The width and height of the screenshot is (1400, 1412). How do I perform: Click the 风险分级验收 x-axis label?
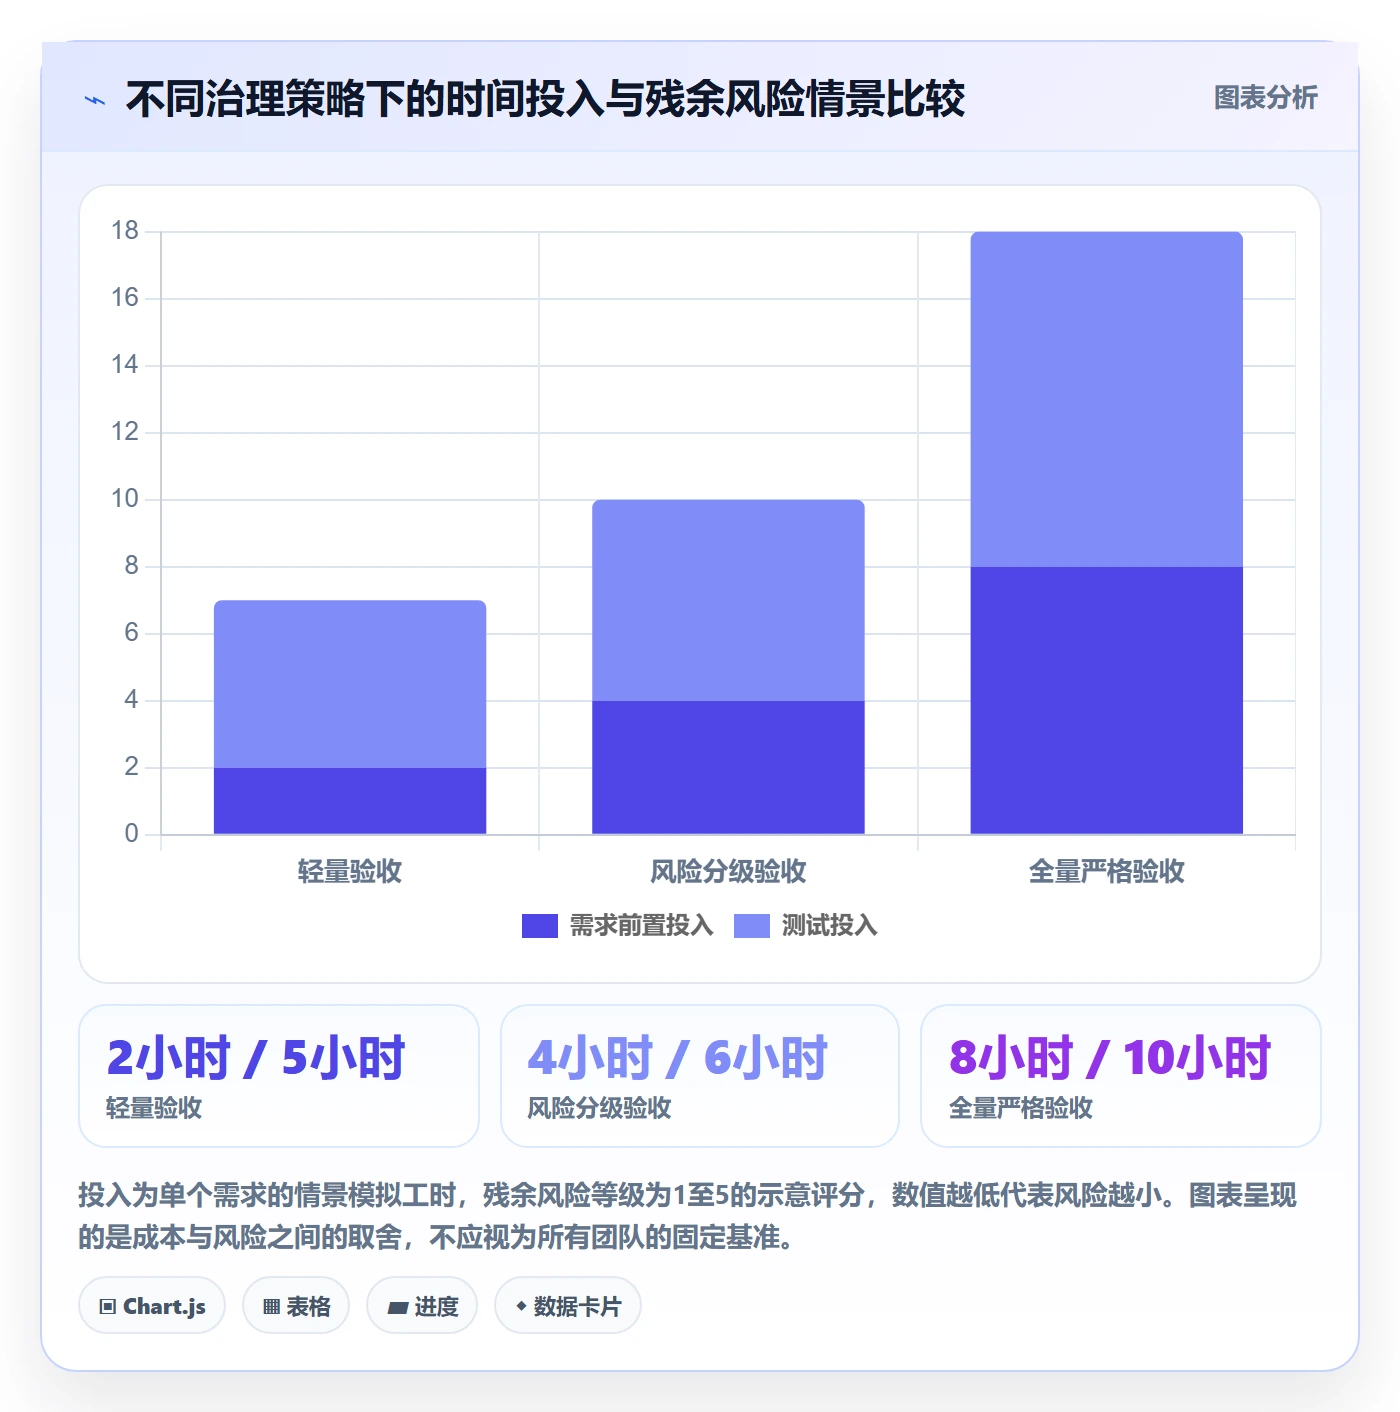pyautogui.click(x=728, y=872)
